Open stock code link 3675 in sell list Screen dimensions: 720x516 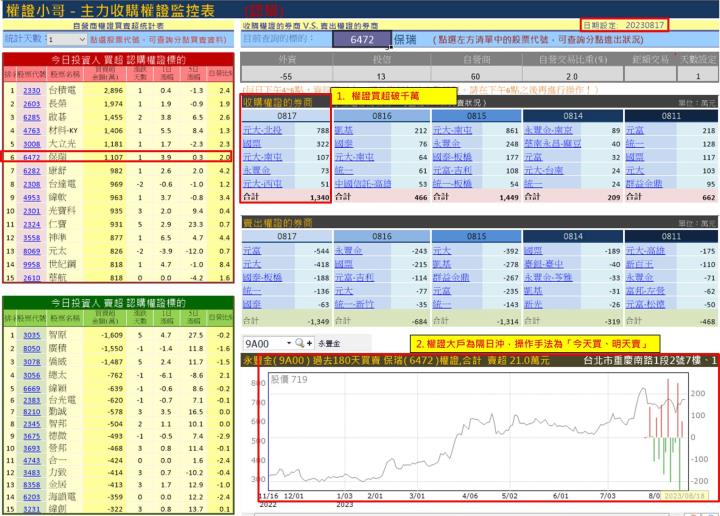pyautogui.click(x=32, y=436)
